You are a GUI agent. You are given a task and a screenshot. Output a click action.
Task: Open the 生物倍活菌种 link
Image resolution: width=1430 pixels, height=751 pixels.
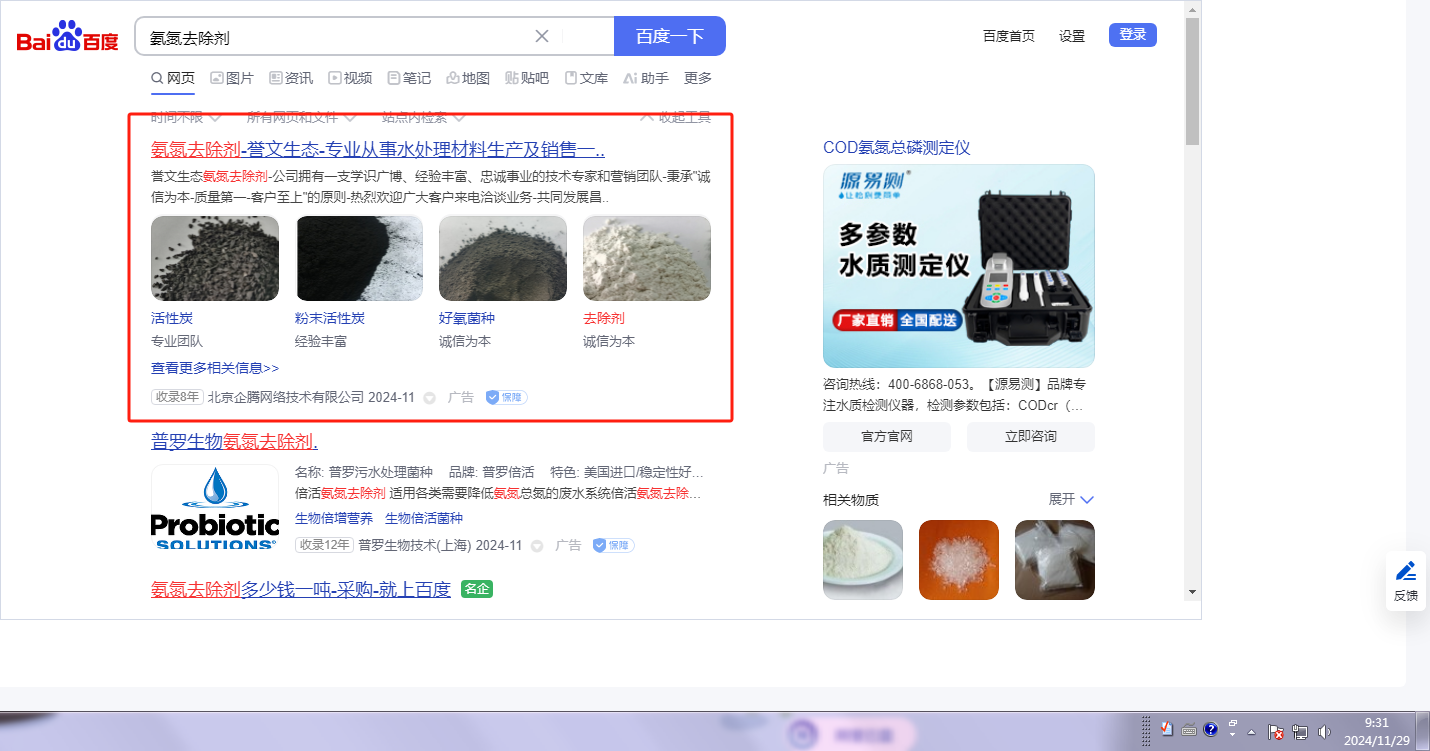[424, 518]
